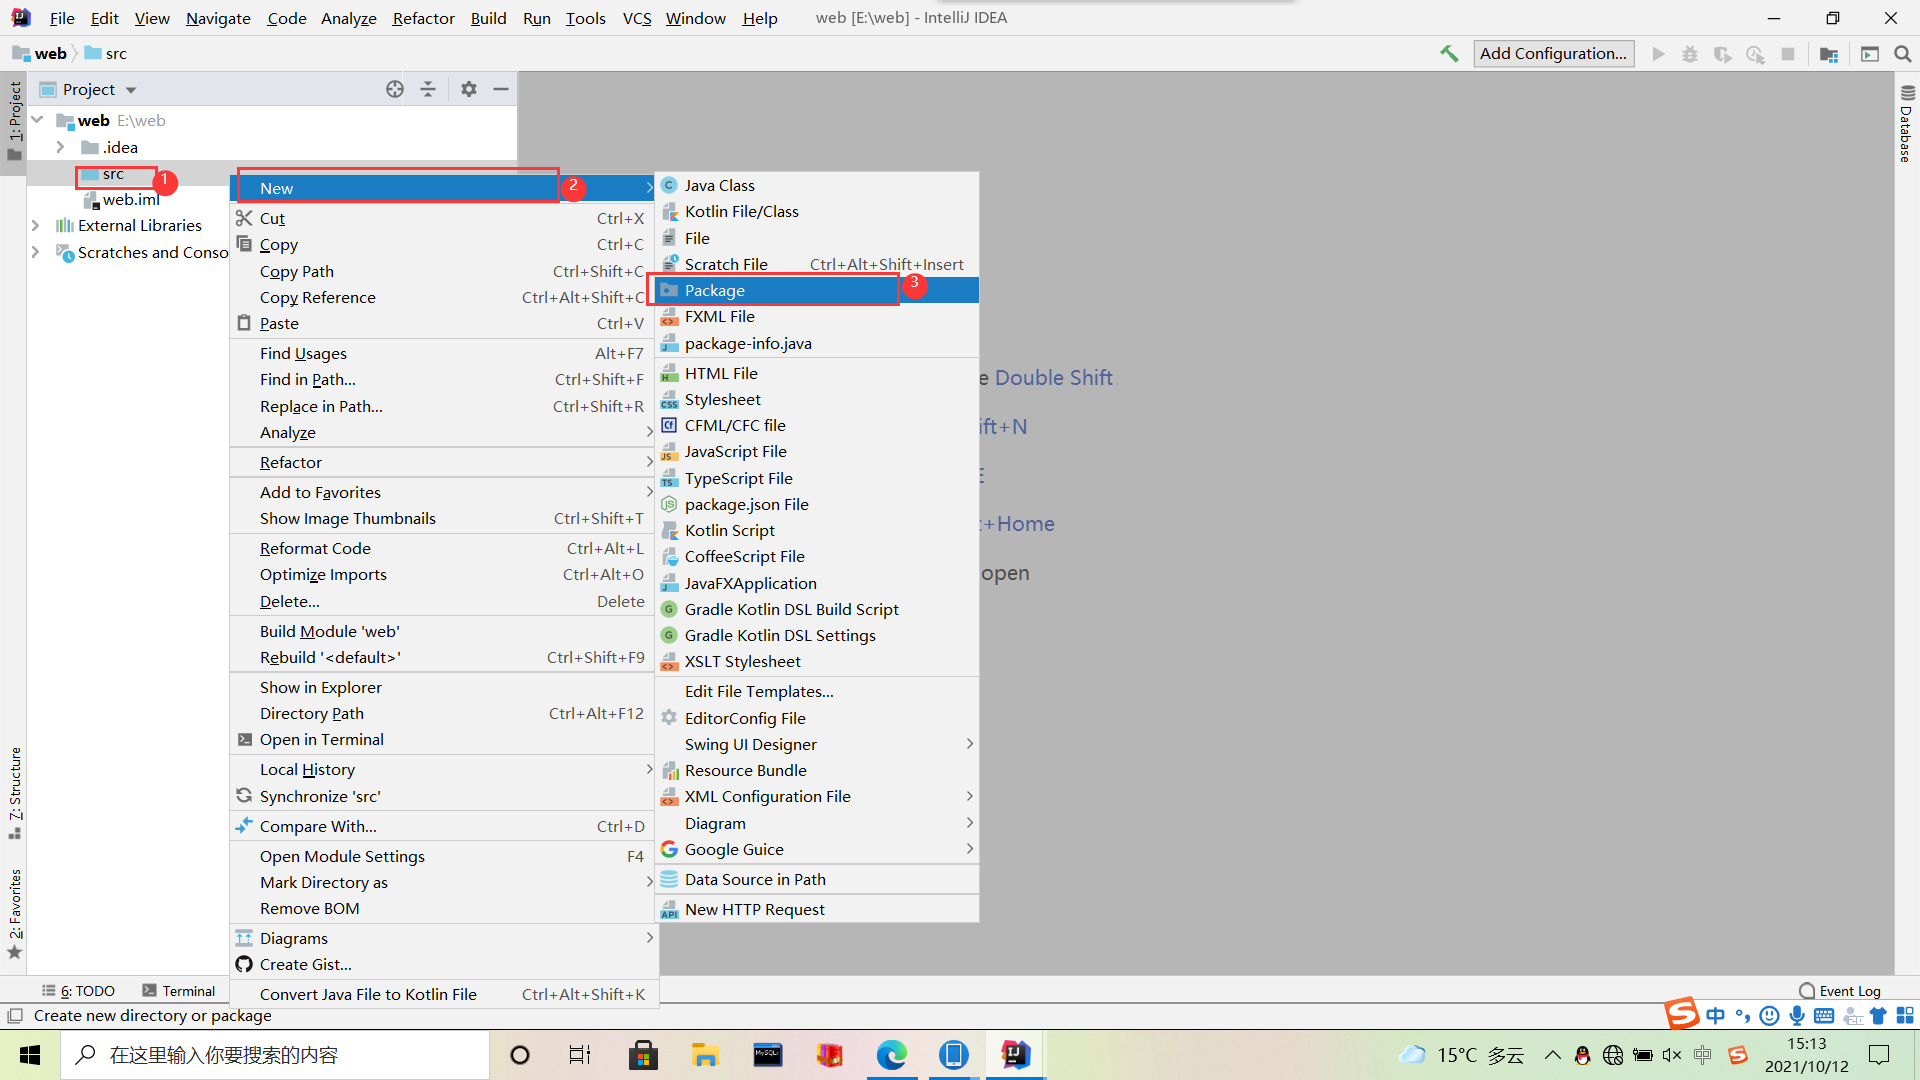Image resolution: width=1920 pixels, height=1080 pixels.
Task: Expand External Libraries node
Action: click(x=36, y=225)
